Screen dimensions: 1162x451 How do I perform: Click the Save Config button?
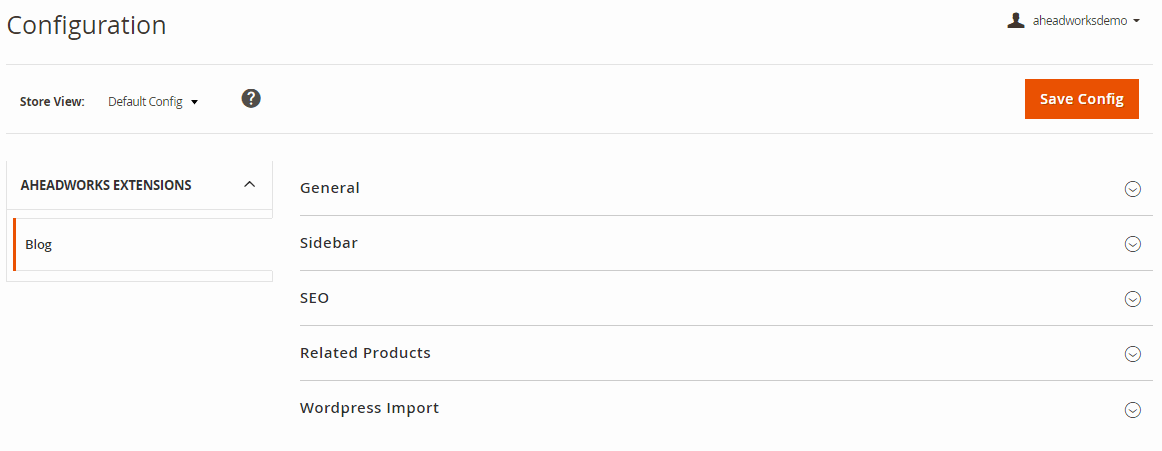point(1081,98)
